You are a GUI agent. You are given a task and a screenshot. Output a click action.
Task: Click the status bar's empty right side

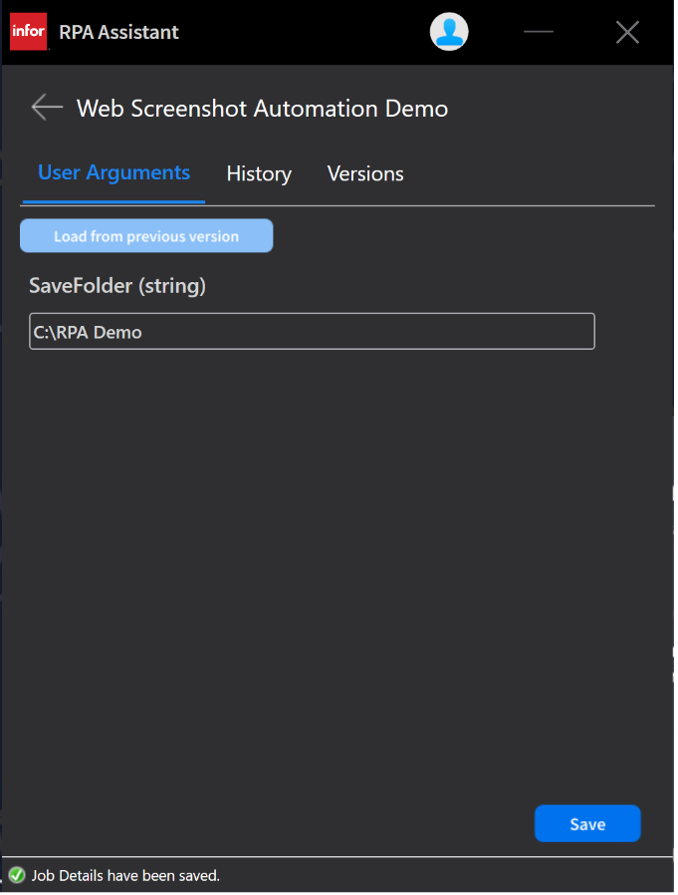pyautogui.click(x=450, y=876)
